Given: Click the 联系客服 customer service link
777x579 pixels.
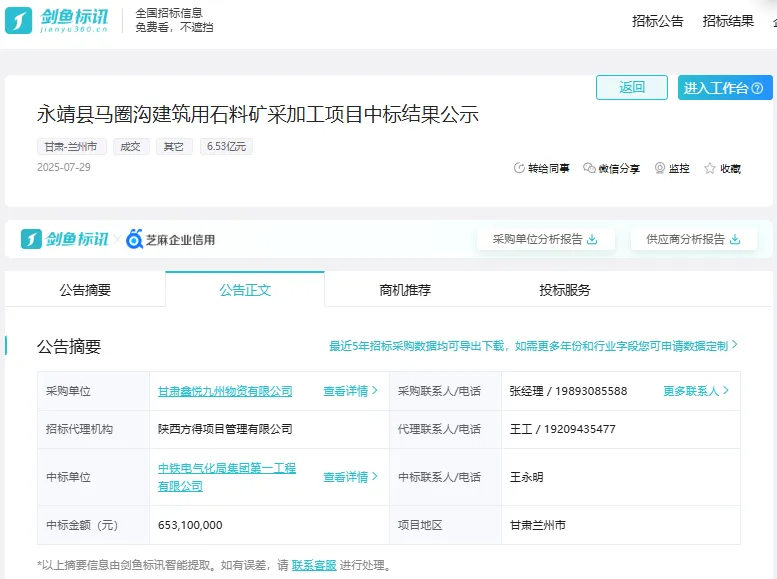Looking at the screenshot, I should (314, 566).
